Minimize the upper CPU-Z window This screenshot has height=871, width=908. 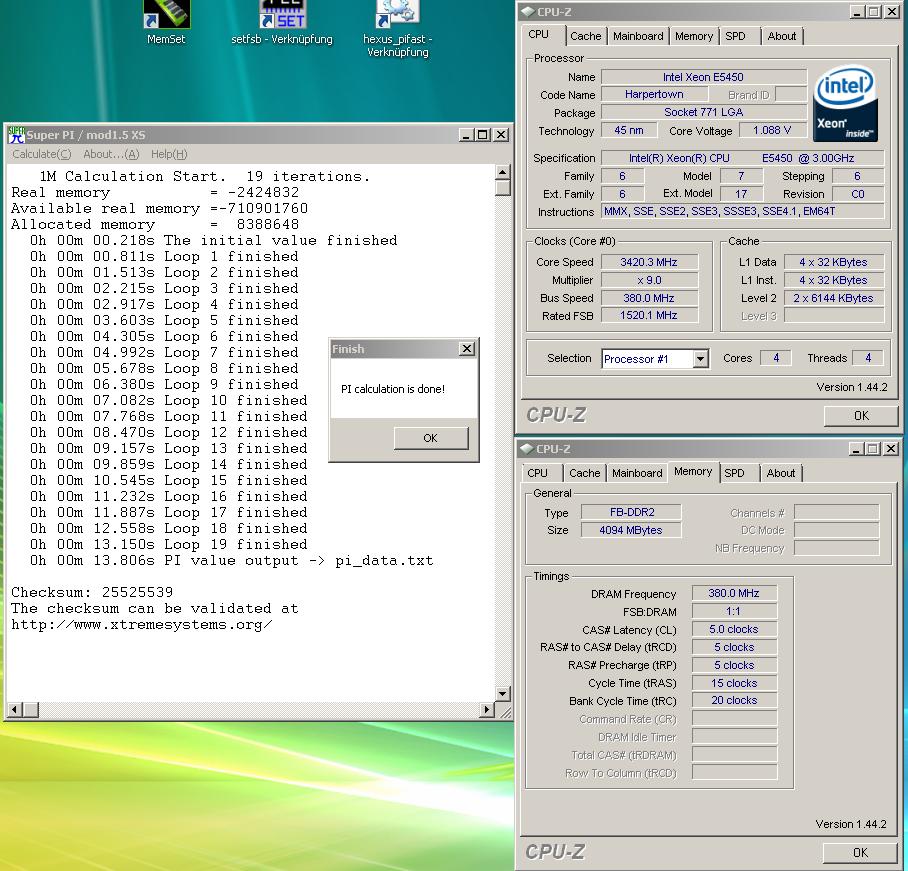(x=858, y=12)
